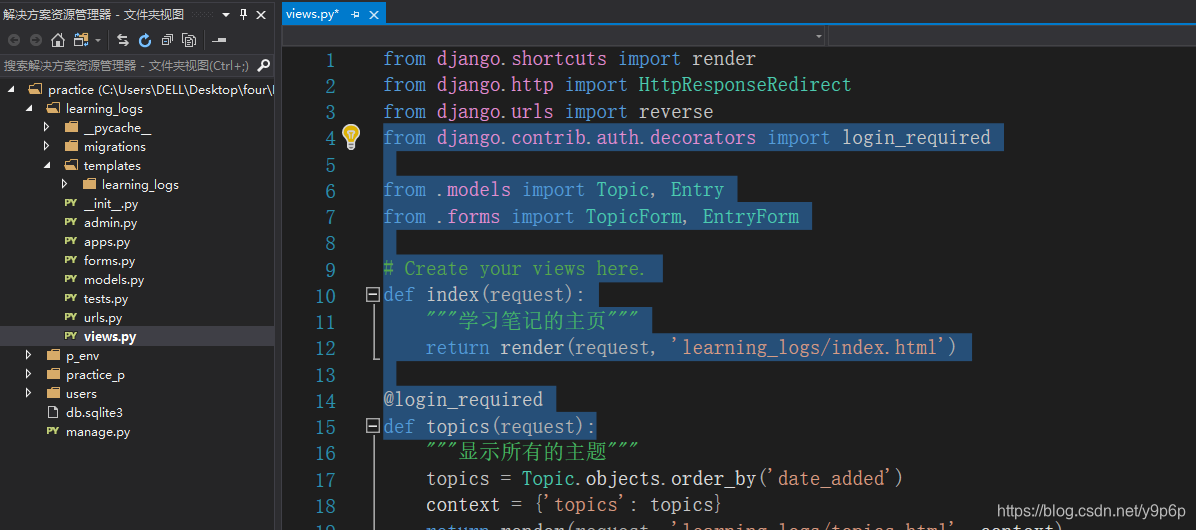Expand the p_env folder triangle
This screenshot has height=530, width=1196.
coord(29,355)
